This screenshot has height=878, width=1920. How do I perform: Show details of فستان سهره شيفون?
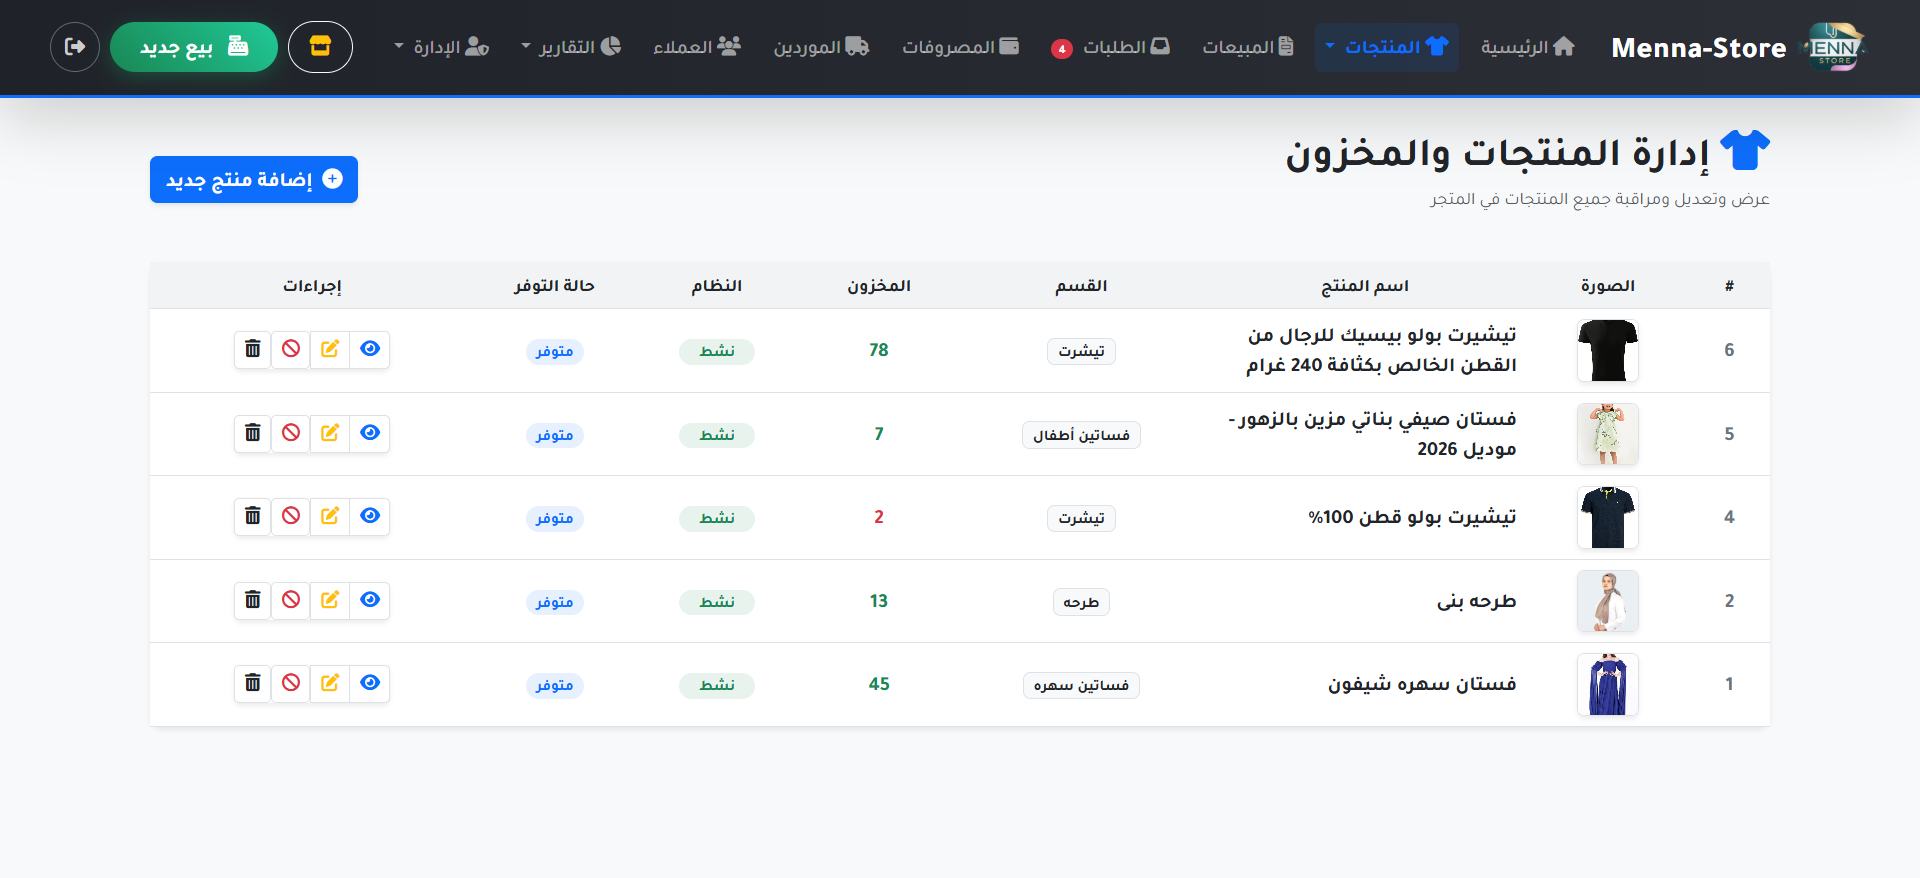coord(370,683)
